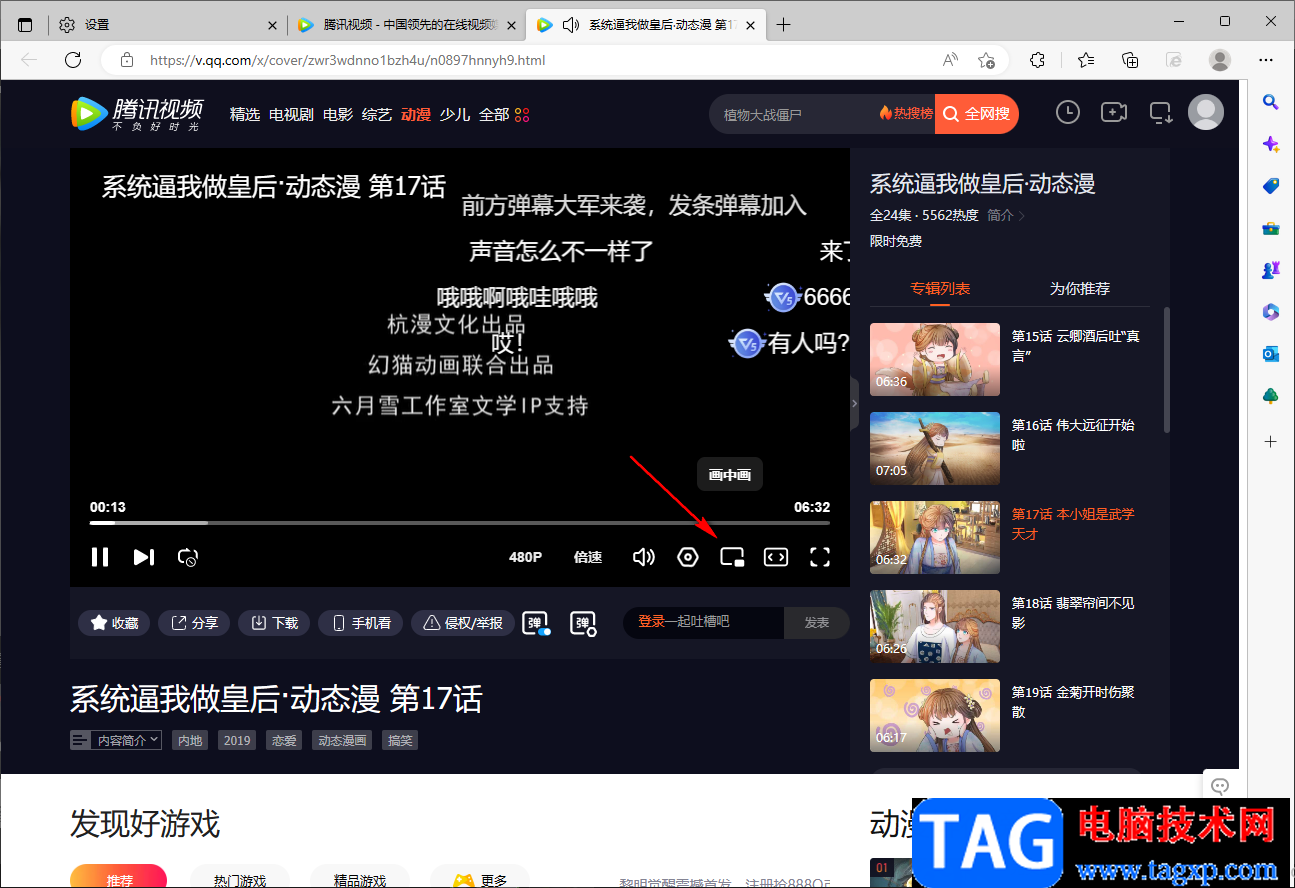
Task: Open the watch history clock icon
Action: (1068, 113)
